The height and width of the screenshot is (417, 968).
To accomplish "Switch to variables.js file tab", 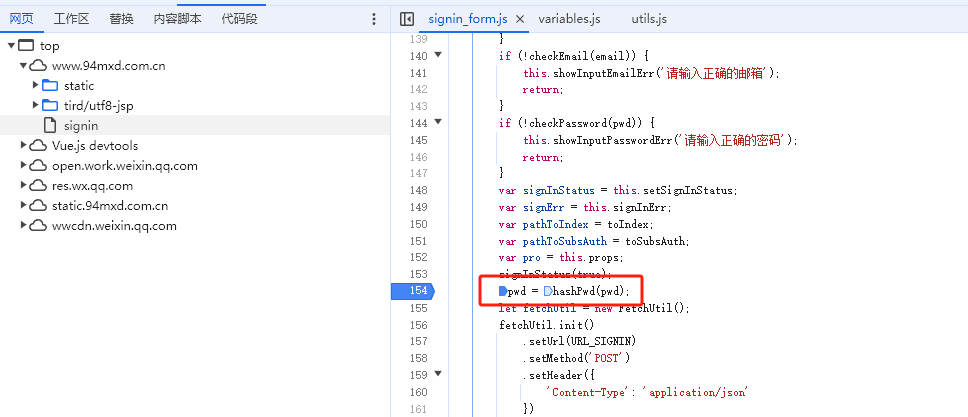I will click(569, 19).
